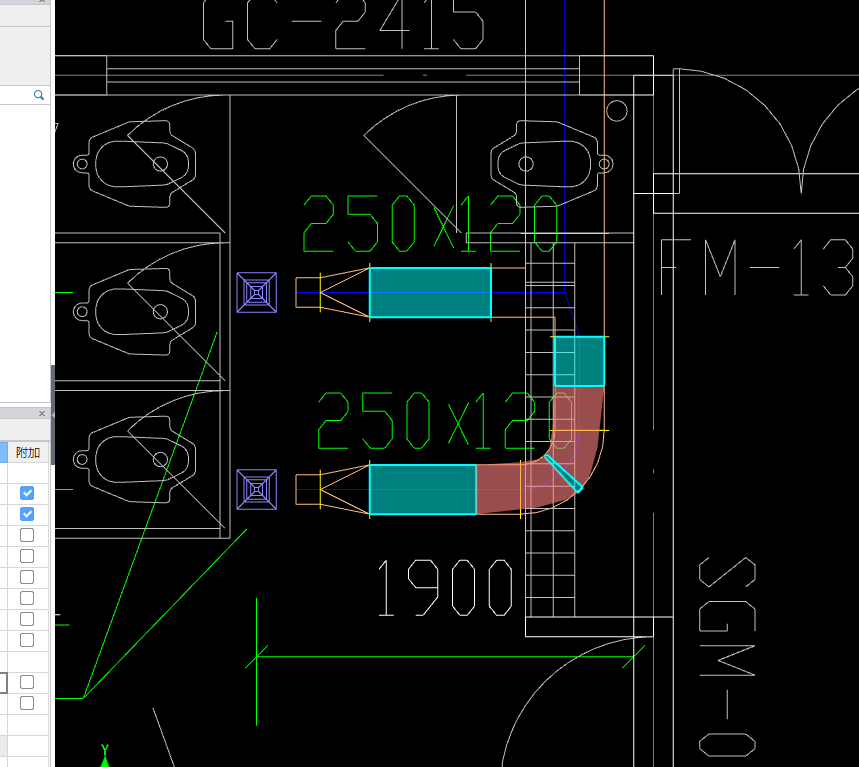Select the small circle floor drain symbol
This screenshot has width=859, height=767.
click(x=617, y=111)
